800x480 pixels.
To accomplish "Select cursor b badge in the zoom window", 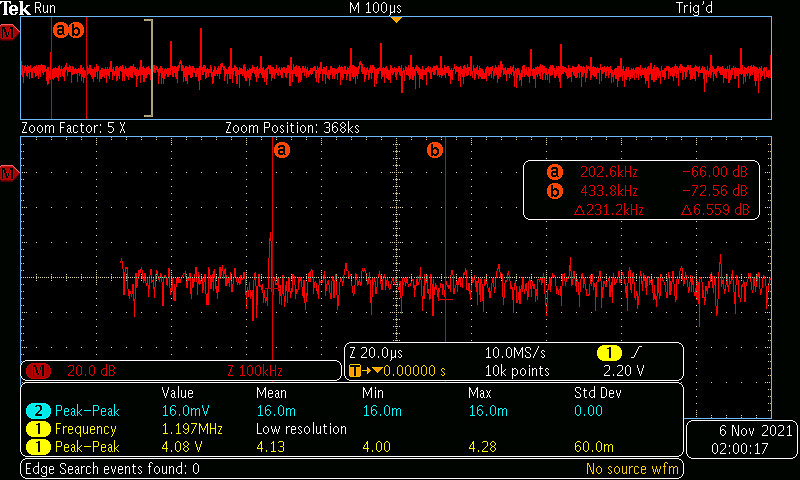I will click(435, 150).
